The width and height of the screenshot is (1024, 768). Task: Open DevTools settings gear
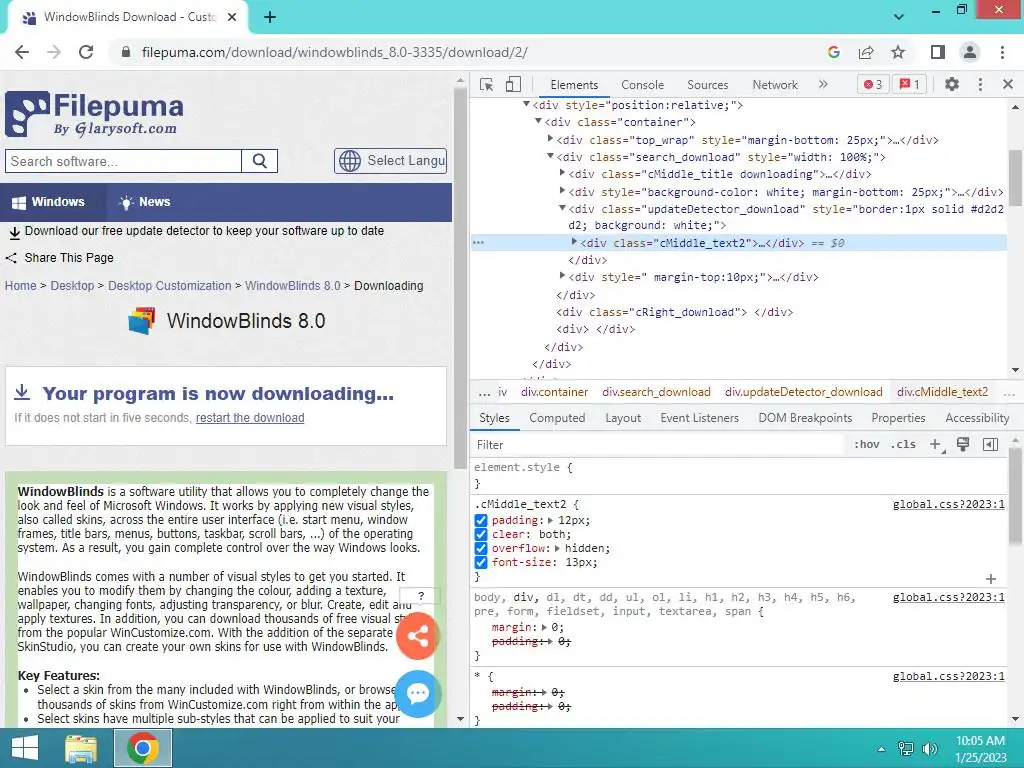tap(952, 84)
